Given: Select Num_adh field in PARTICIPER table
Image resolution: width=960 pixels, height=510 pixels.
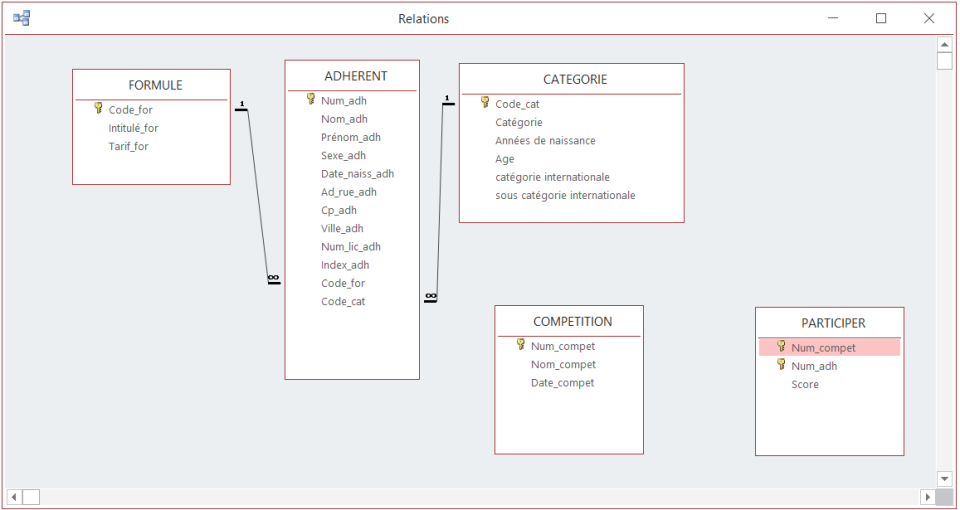Looking at the screenshot, I should point(814,366).
